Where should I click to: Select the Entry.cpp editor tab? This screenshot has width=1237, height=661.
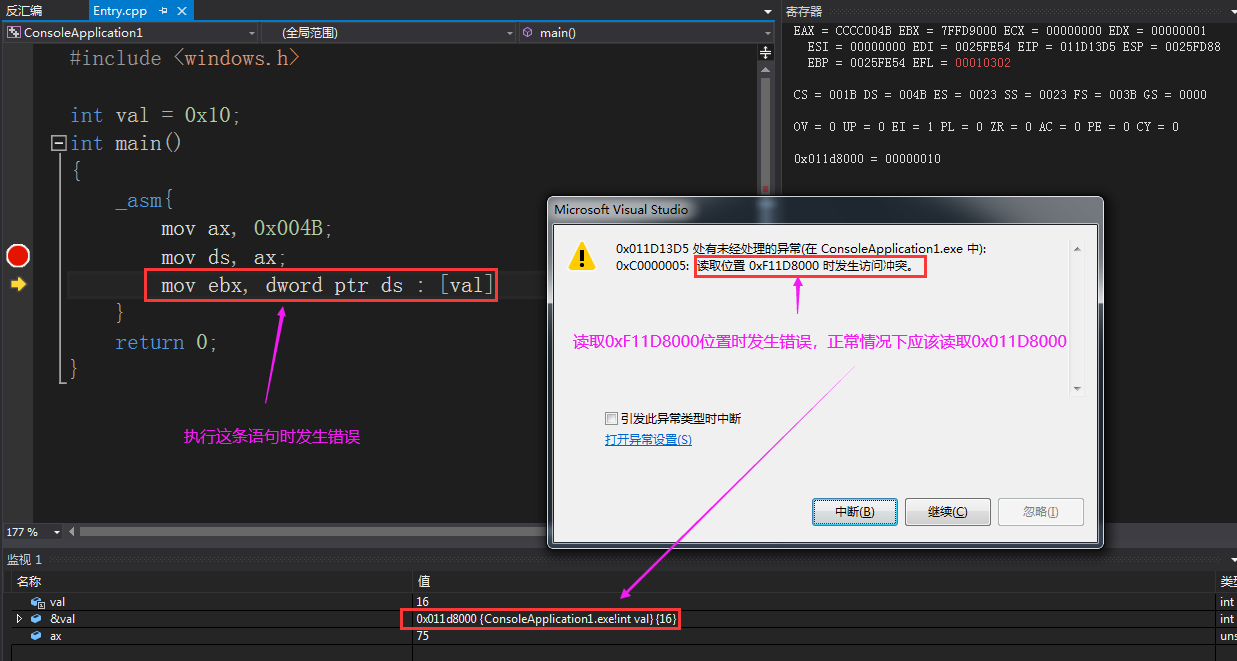(118, 10)
